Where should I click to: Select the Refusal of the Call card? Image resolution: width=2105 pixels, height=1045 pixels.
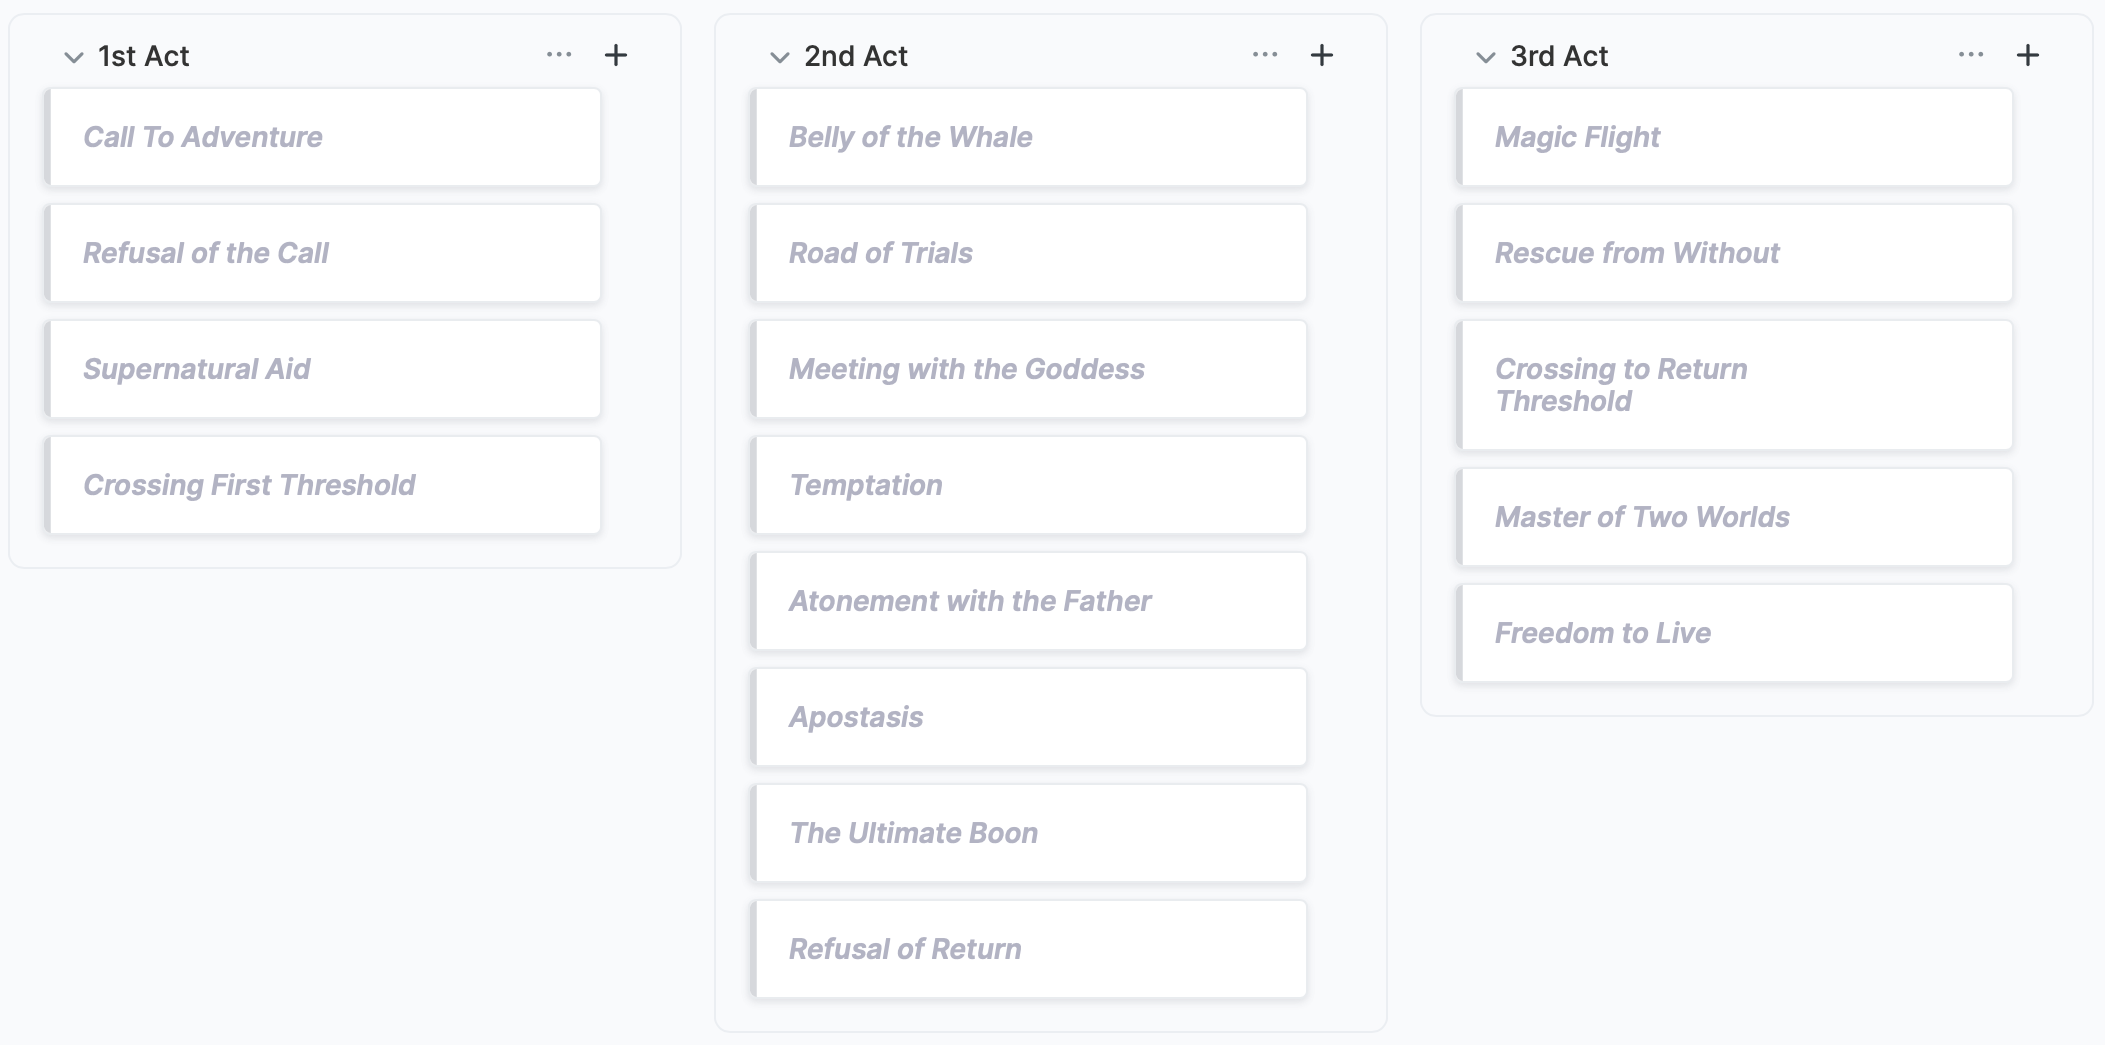pyautogui.click(x=324, y=253)
